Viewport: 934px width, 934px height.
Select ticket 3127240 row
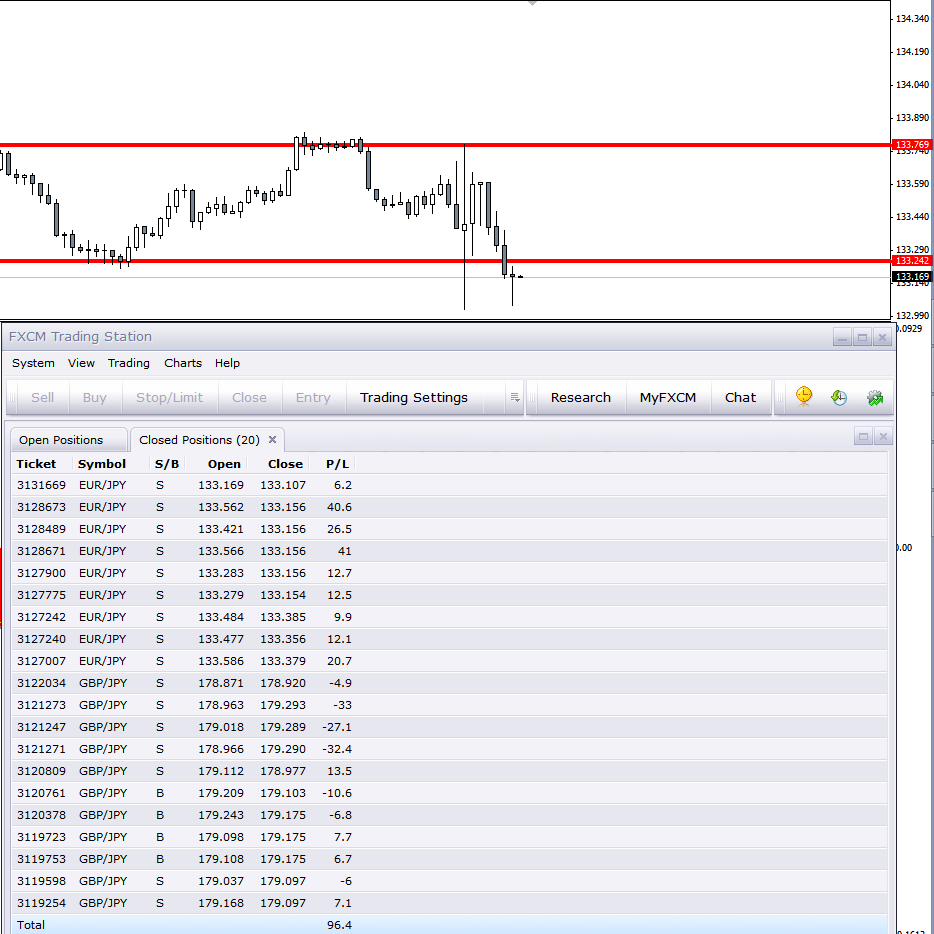449,639
